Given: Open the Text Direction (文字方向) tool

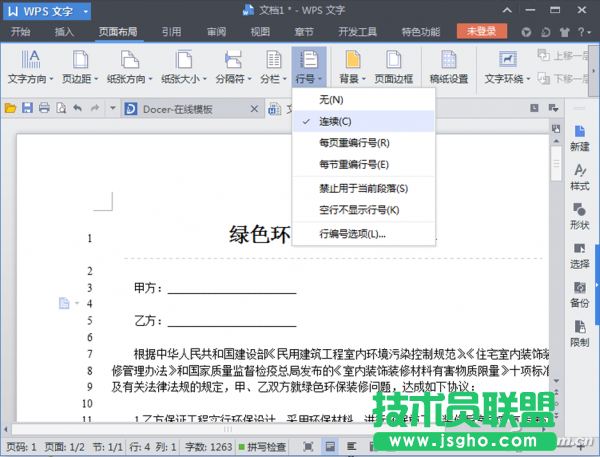Looking at the screenshot, I should coord(30,67).
